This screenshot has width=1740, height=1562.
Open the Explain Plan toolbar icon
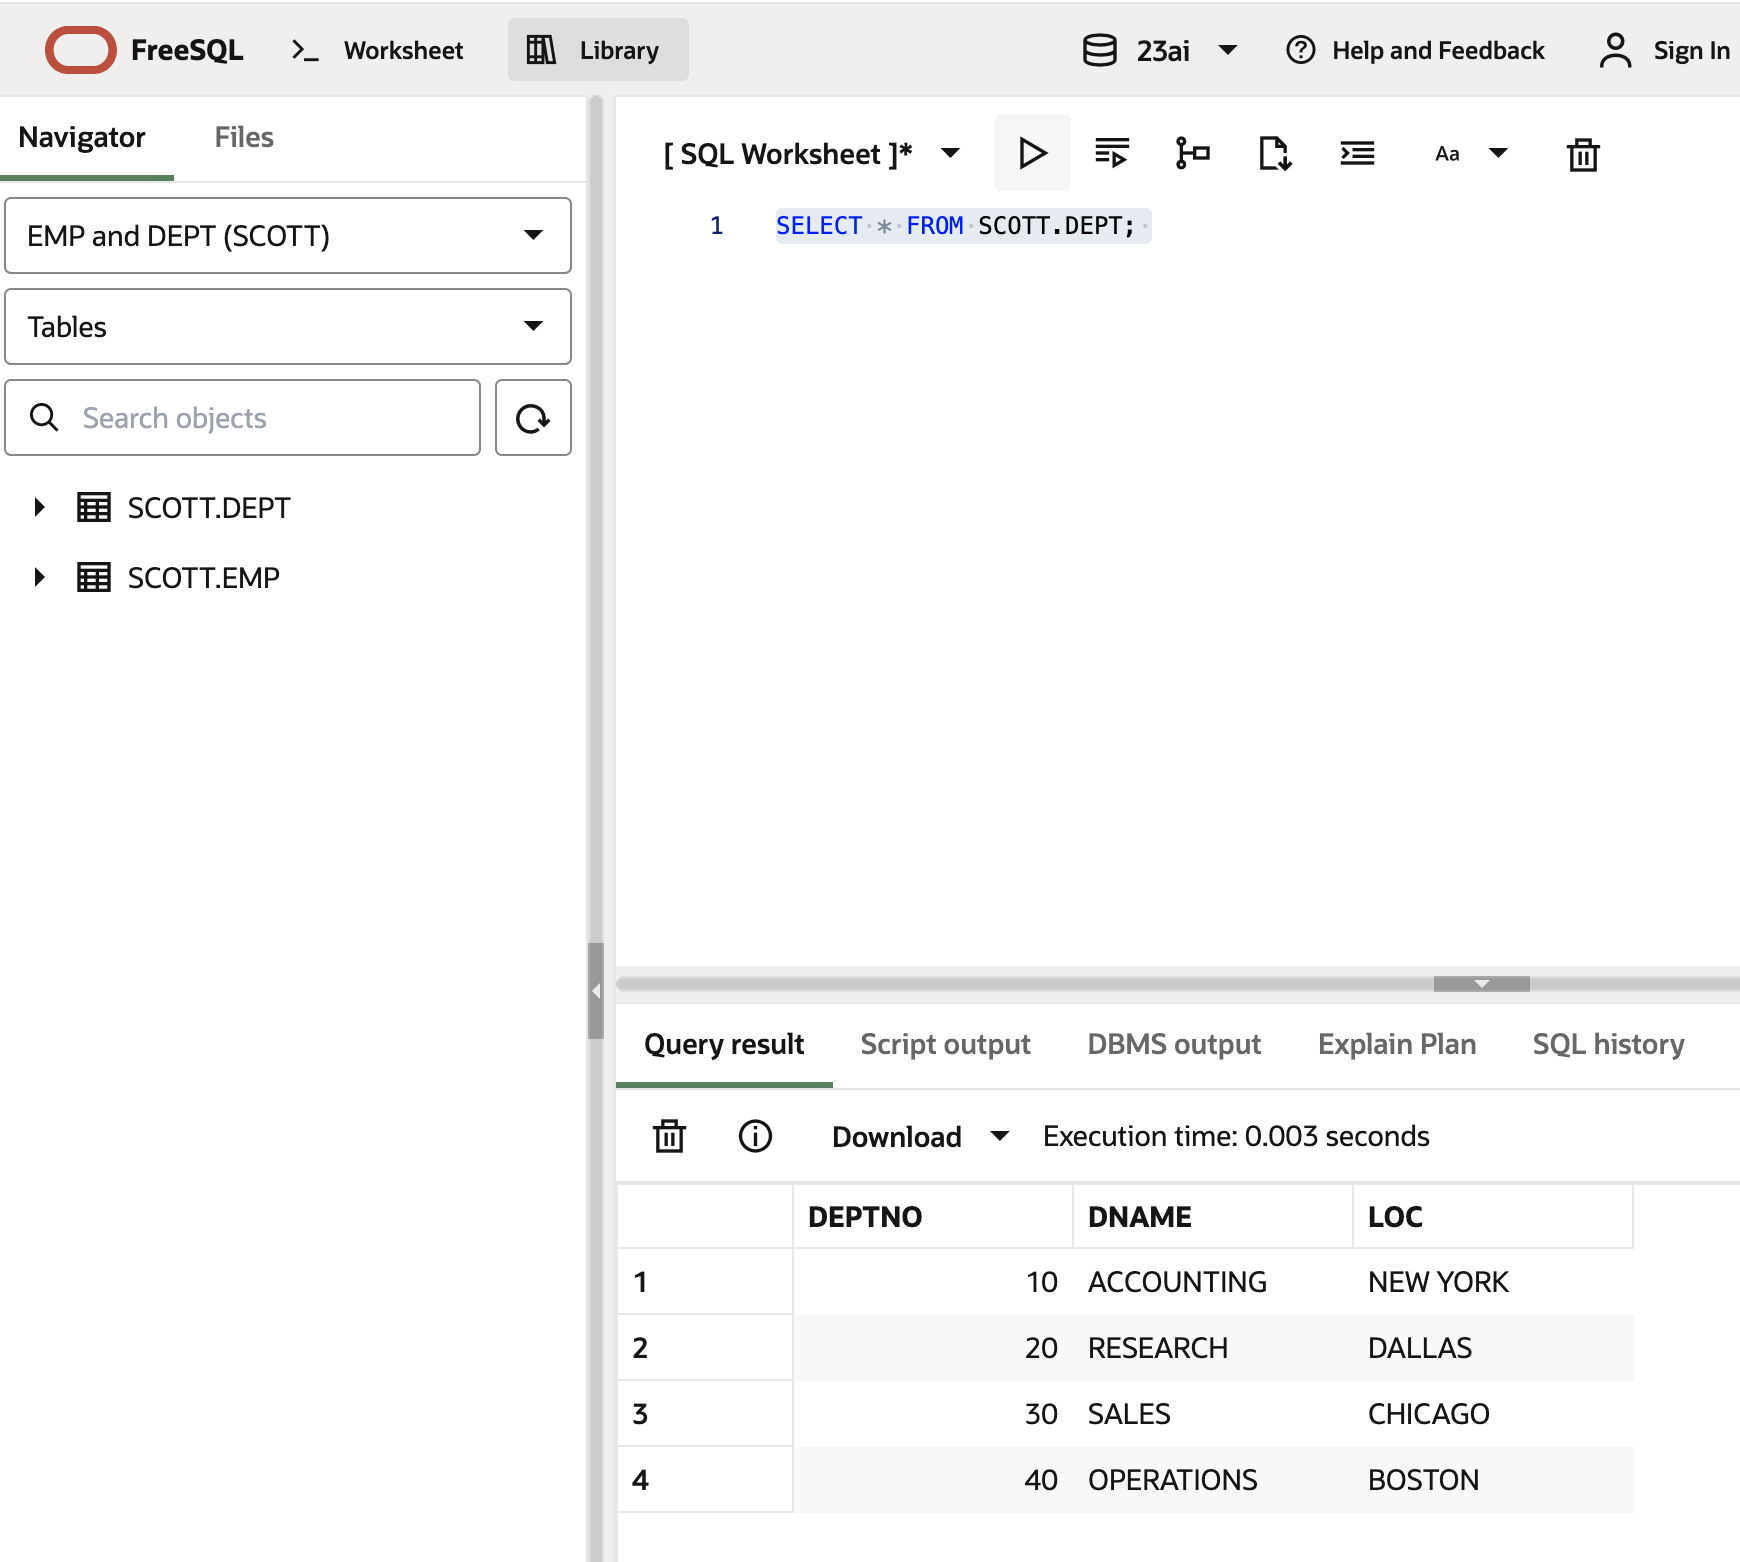coord(1192,153)
